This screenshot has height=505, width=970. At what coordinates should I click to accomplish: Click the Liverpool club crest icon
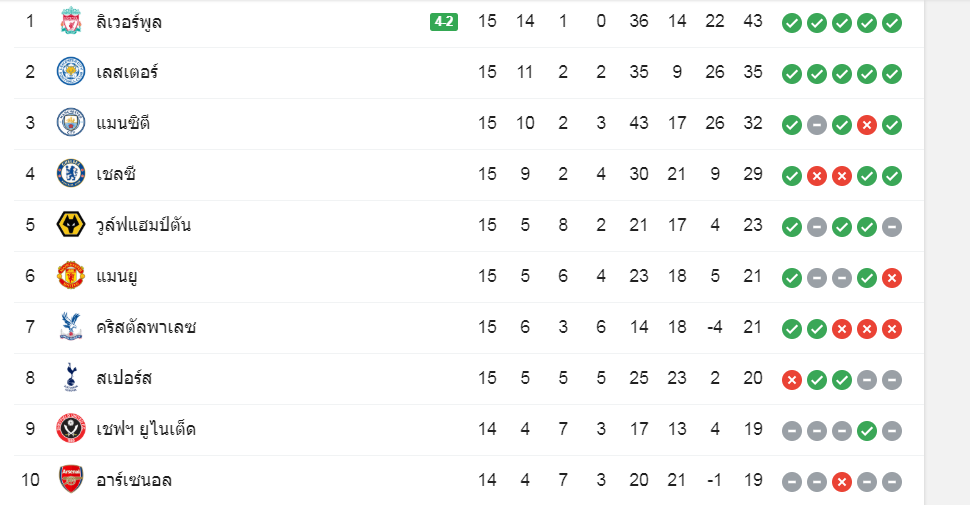pos(71,20)
